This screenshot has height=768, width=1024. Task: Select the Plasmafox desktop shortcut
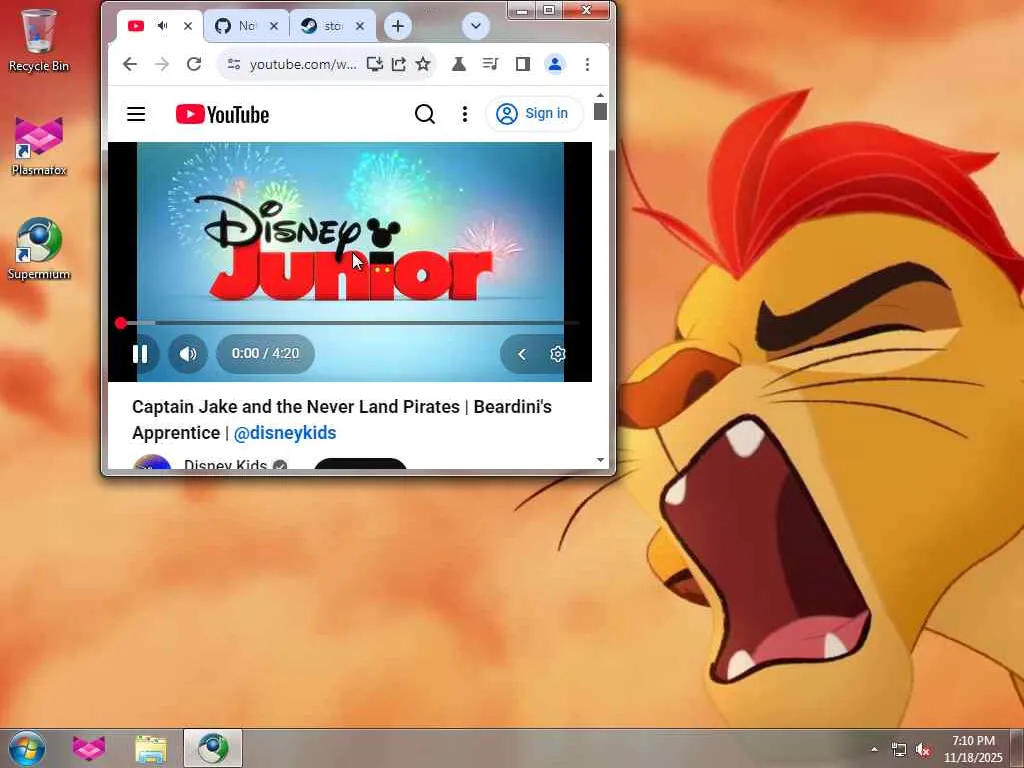pos(39,146)
